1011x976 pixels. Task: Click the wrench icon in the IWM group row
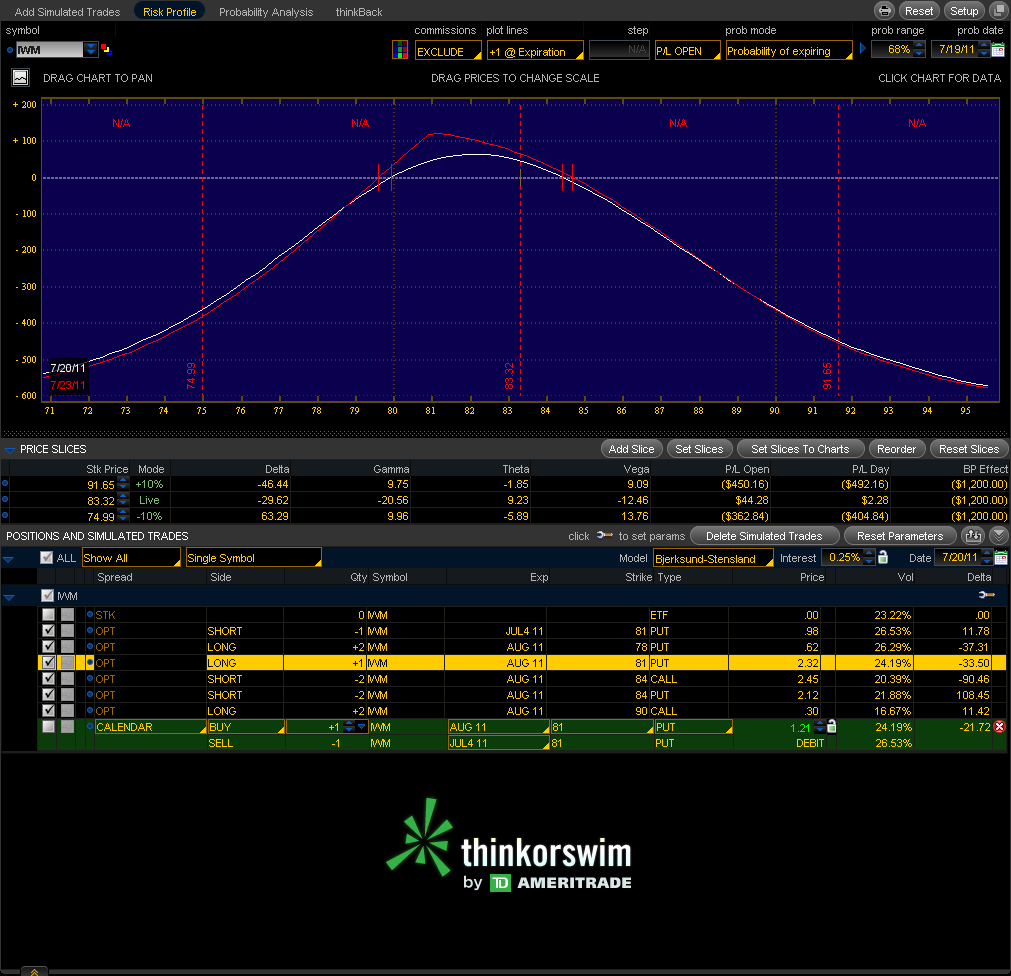[x=986, y=594]
